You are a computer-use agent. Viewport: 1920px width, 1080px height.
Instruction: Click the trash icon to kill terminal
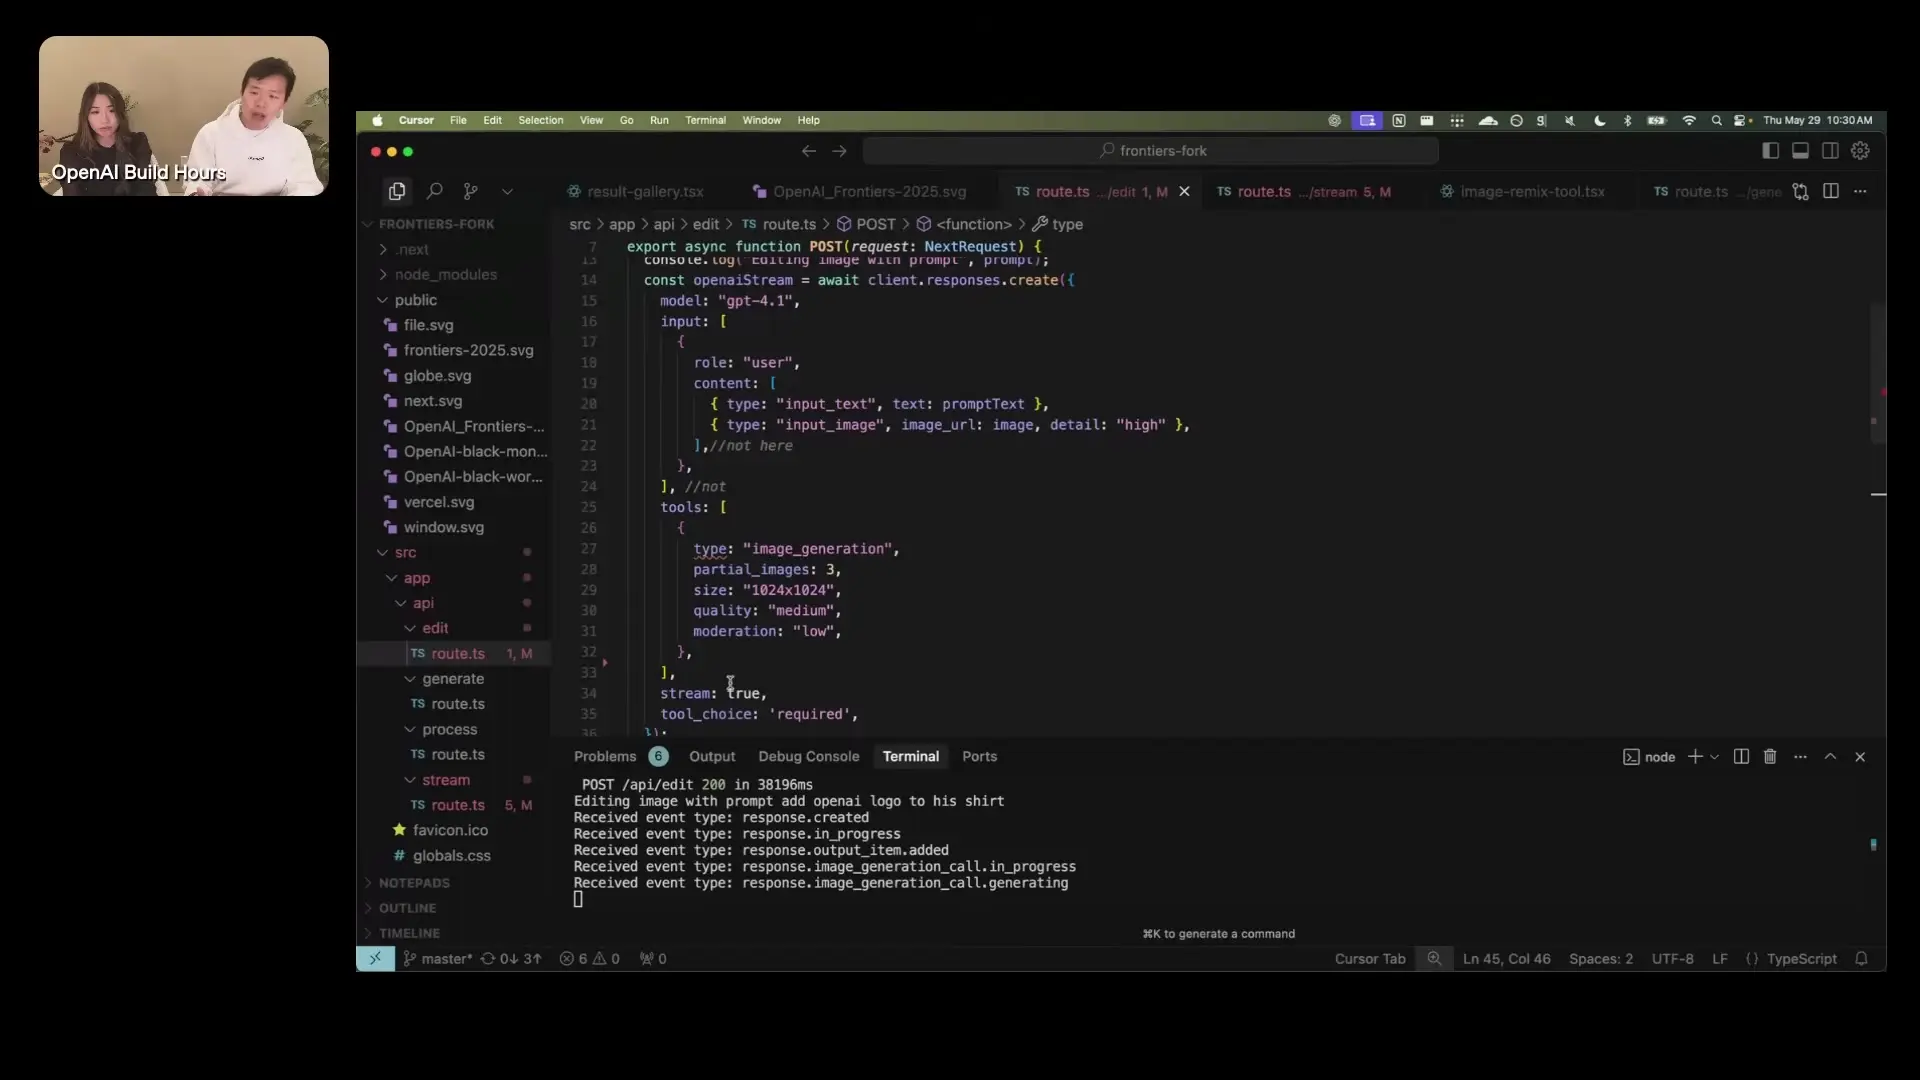[1769, 757]
